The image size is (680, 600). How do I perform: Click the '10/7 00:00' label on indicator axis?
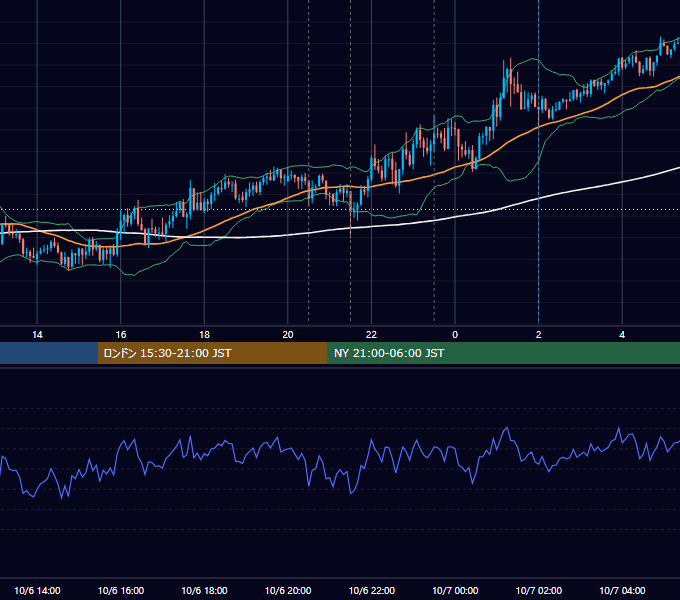[455, 590]
